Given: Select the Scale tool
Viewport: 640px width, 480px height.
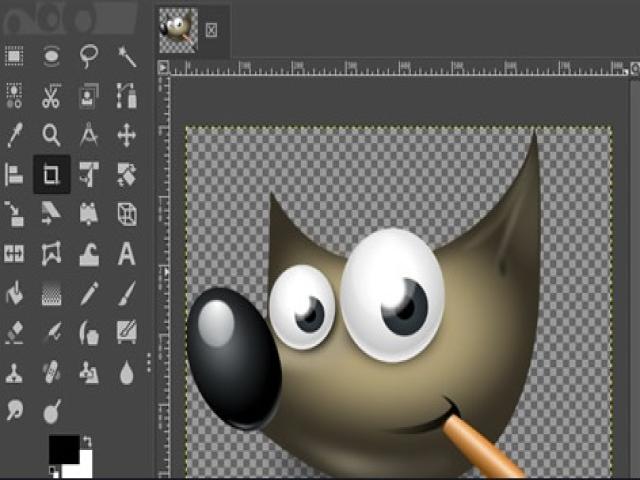Looking at the screenshot, I should point(14,214).
